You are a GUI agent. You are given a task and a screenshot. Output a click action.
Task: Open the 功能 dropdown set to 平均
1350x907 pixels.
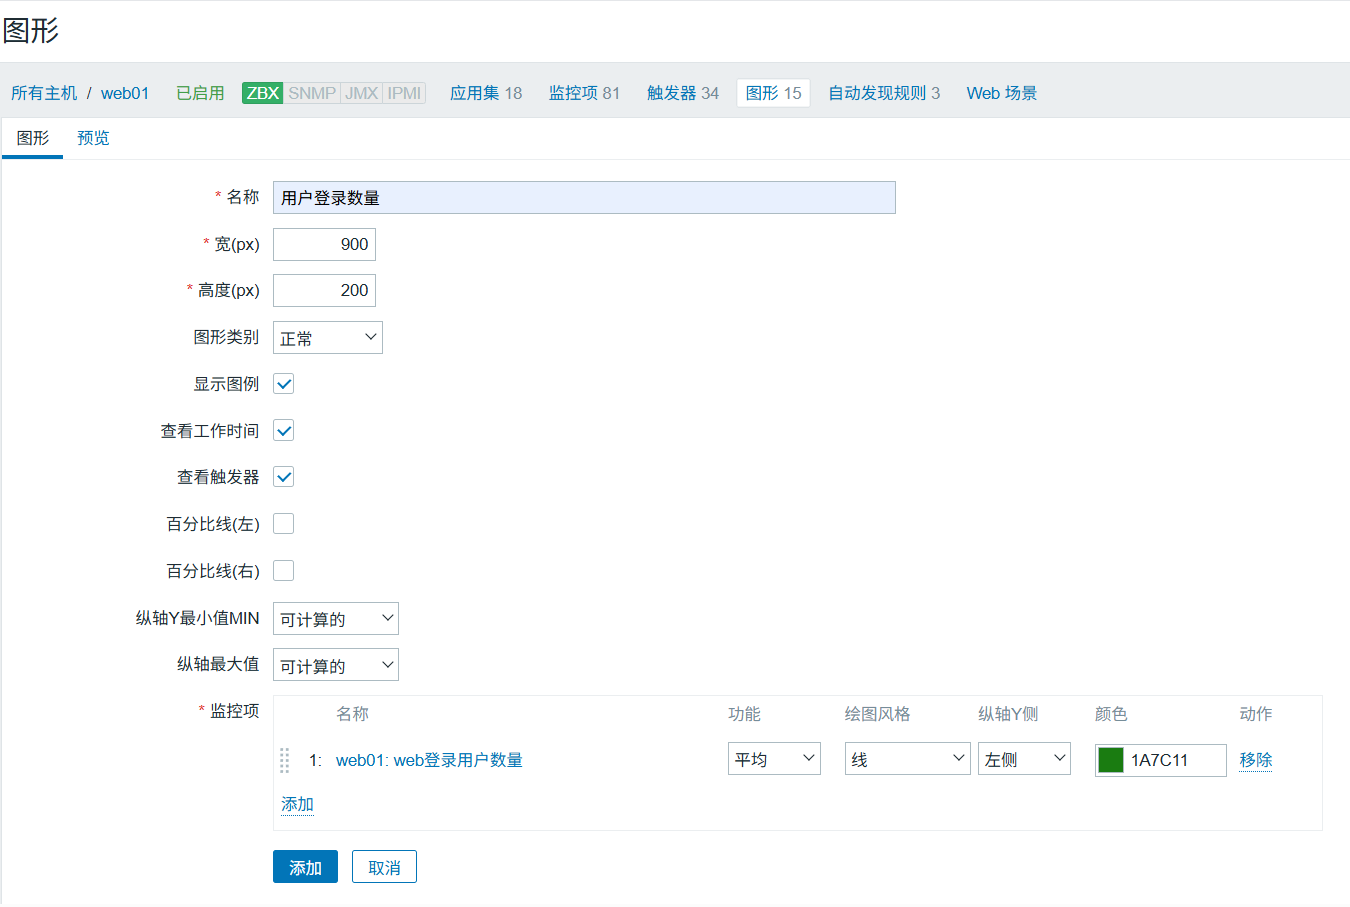pyautogui.click(x=773, y=759)
